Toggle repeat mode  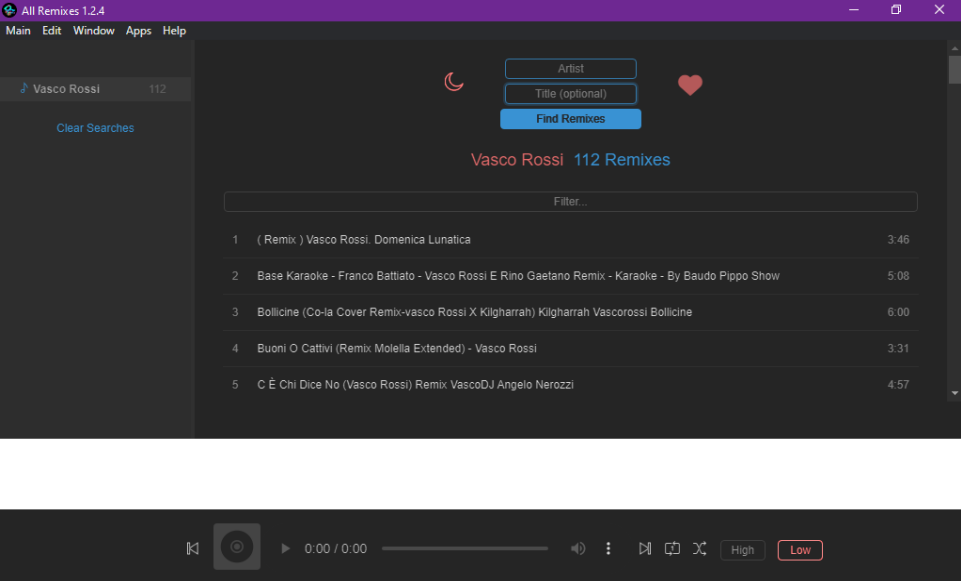(672, 549)
